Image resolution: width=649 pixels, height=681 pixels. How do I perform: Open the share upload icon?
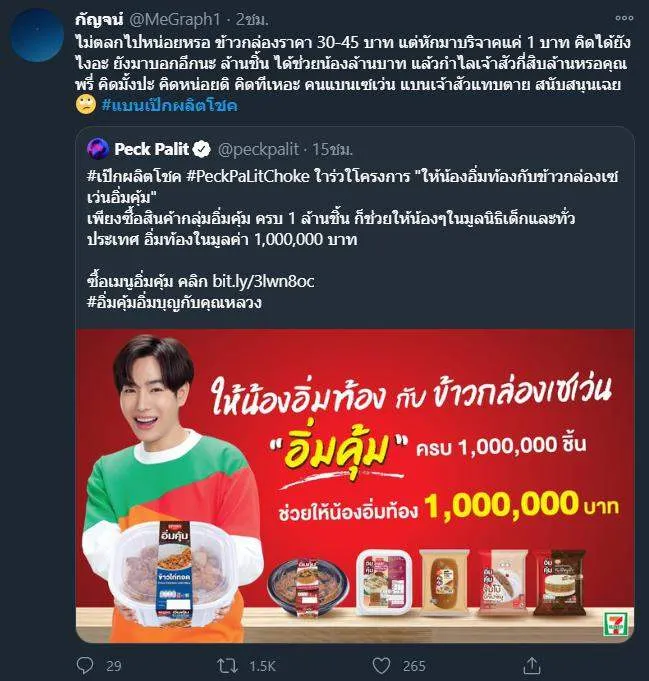[532, 665]
